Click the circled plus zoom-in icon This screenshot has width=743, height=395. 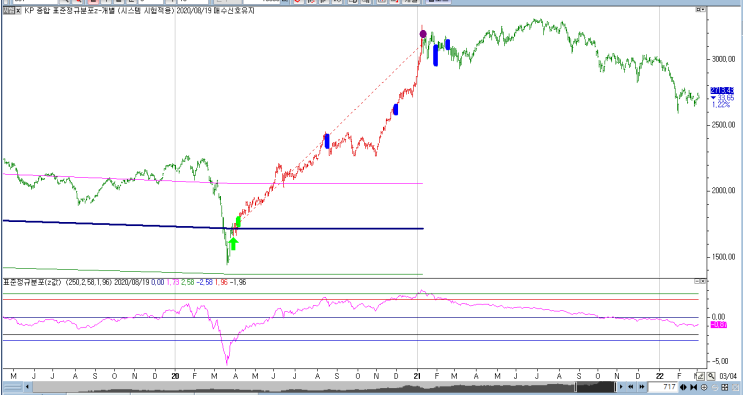[x=704, y=387]
